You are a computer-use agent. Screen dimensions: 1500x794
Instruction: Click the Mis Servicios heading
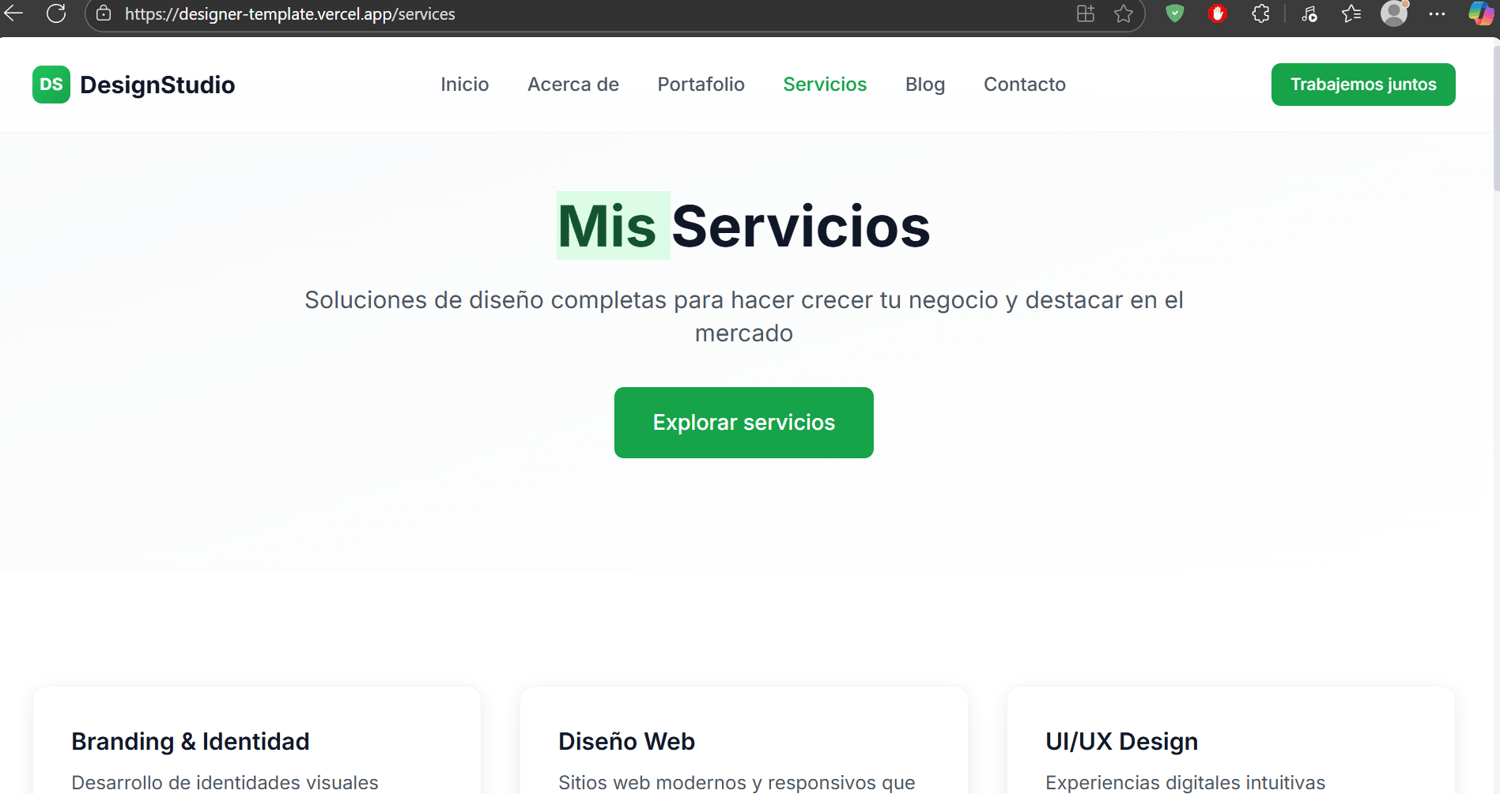click(x=744, y=226)
